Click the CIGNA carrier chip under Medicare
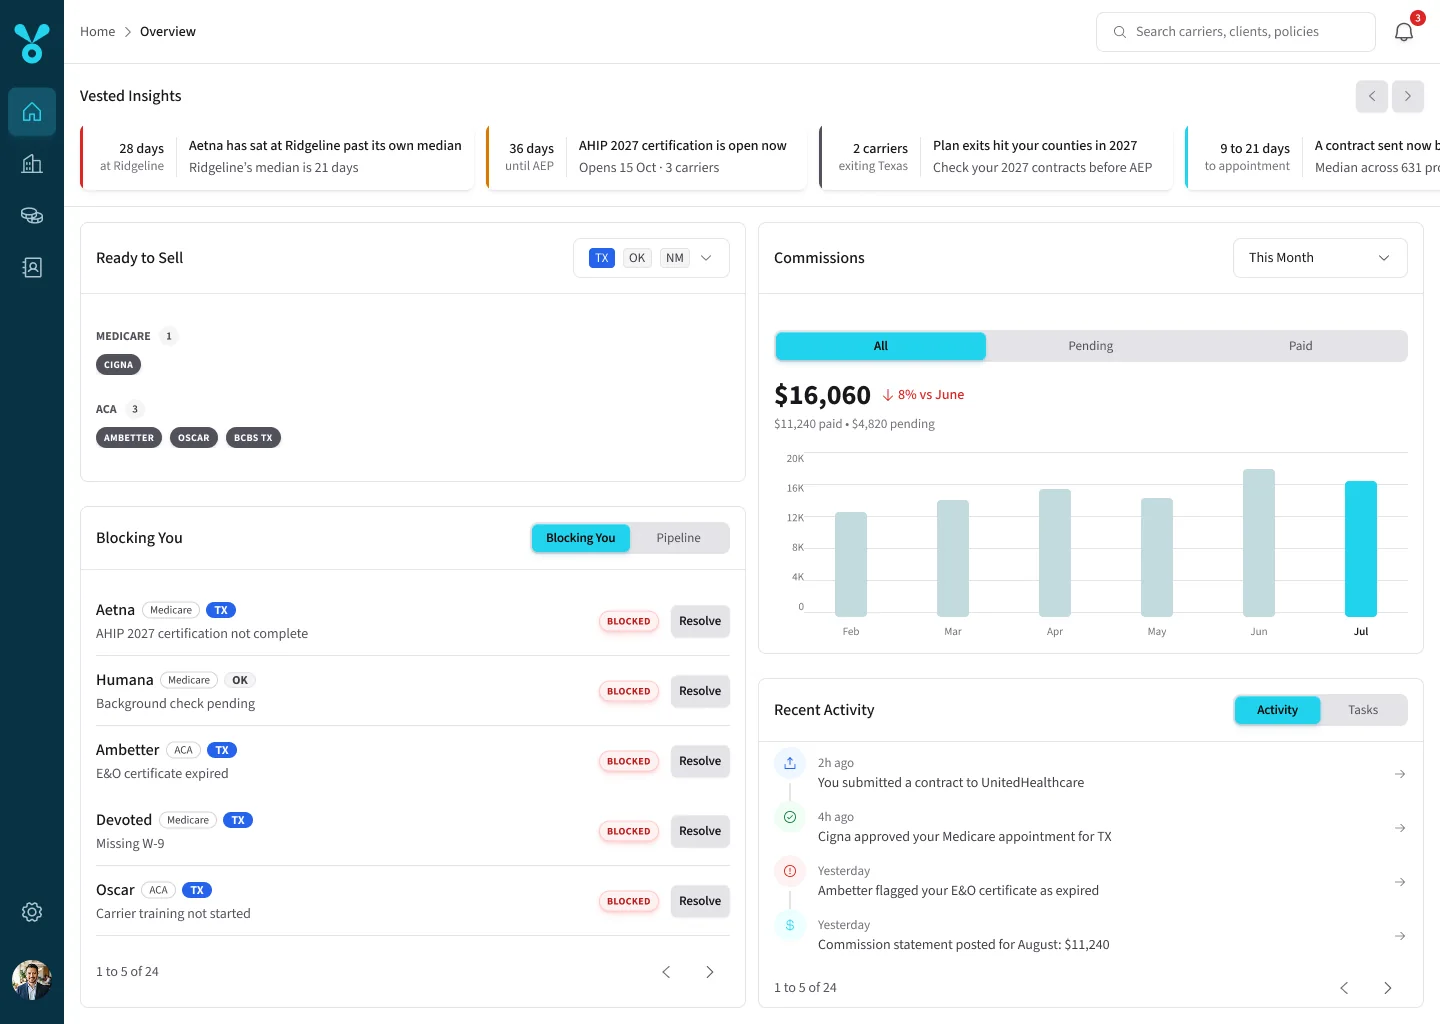Screen dimensions: 1440x1024 [x=118, y=365]
